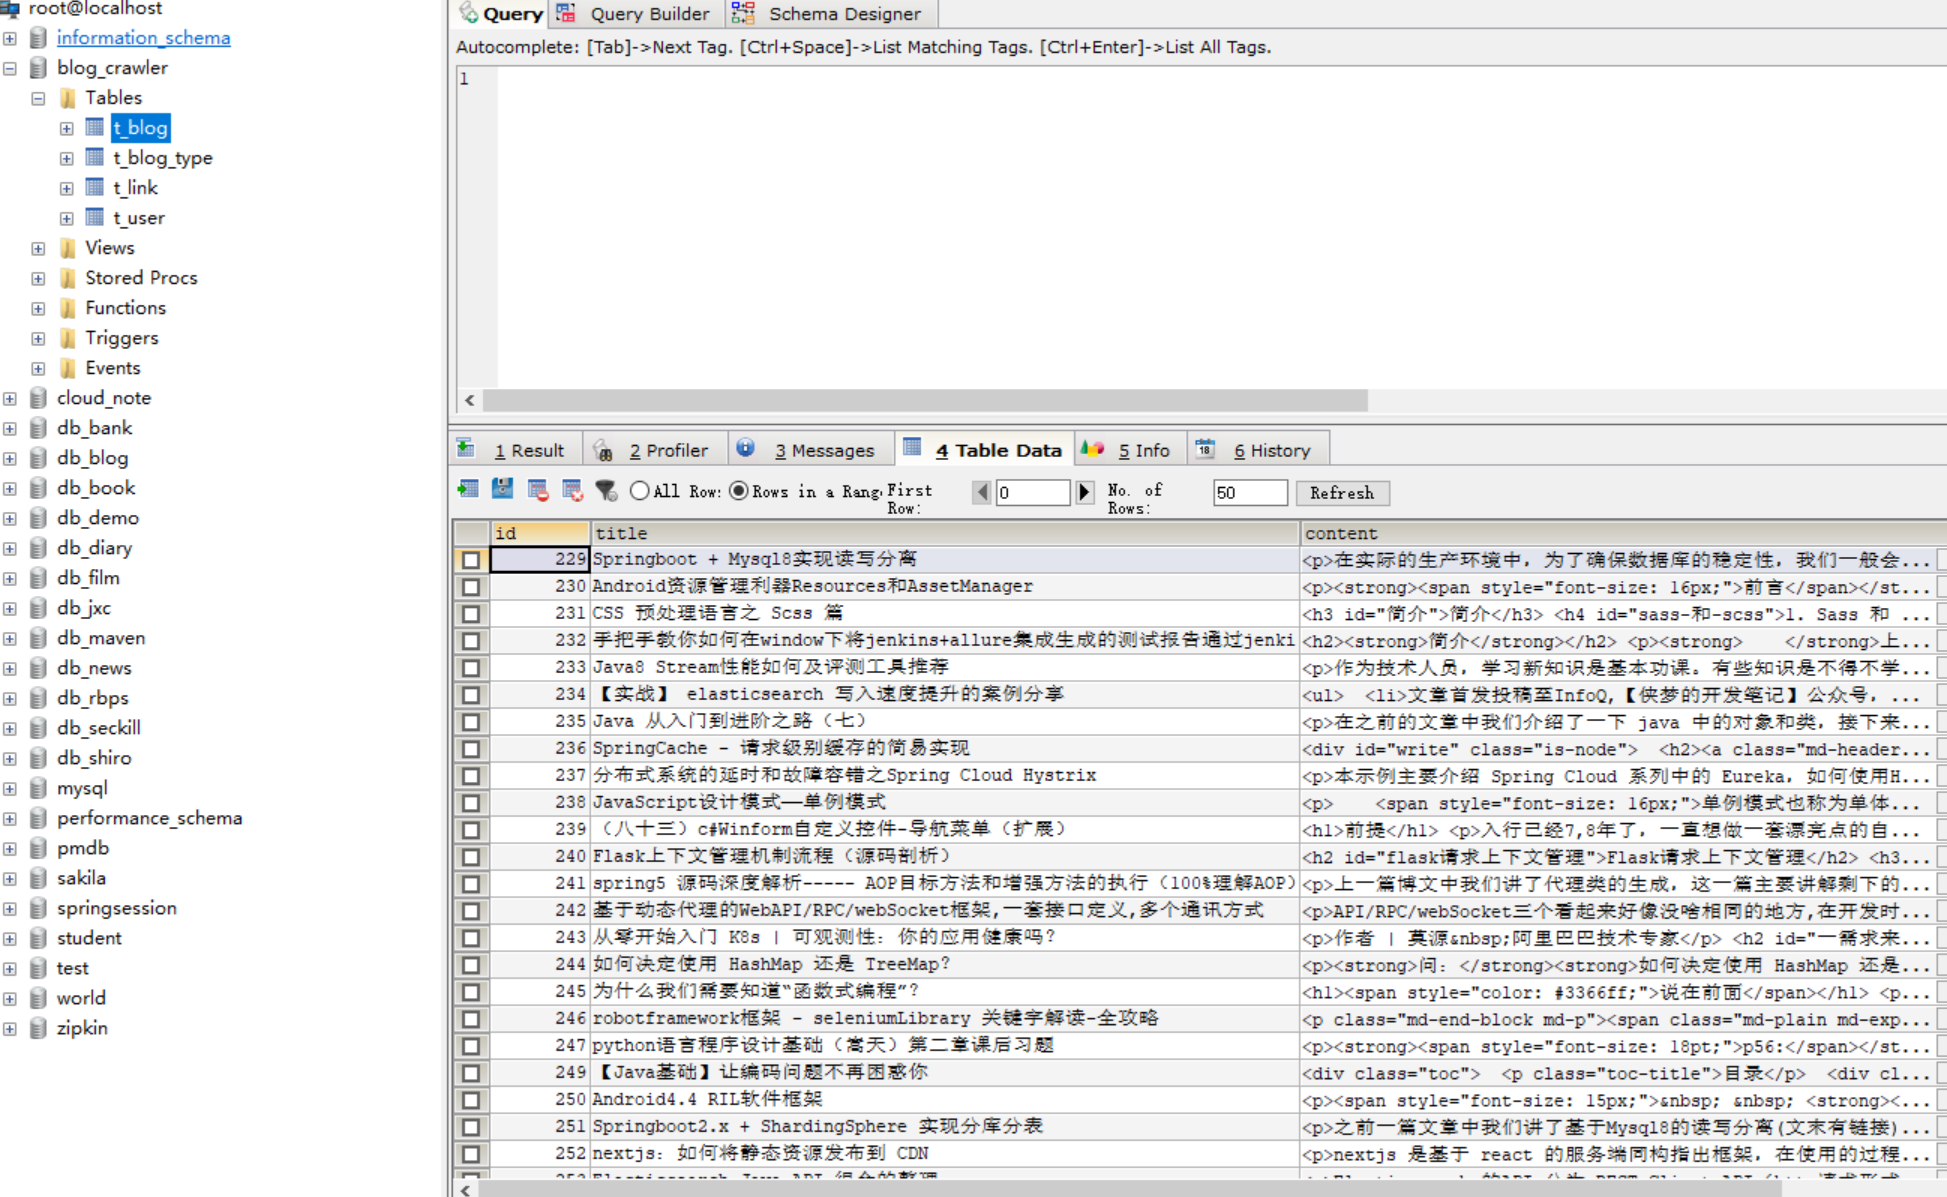Click the query editor horizontal scrollbar
Screen dimensions: 1947x1197
pyautogui.click(x=925, y=400)
